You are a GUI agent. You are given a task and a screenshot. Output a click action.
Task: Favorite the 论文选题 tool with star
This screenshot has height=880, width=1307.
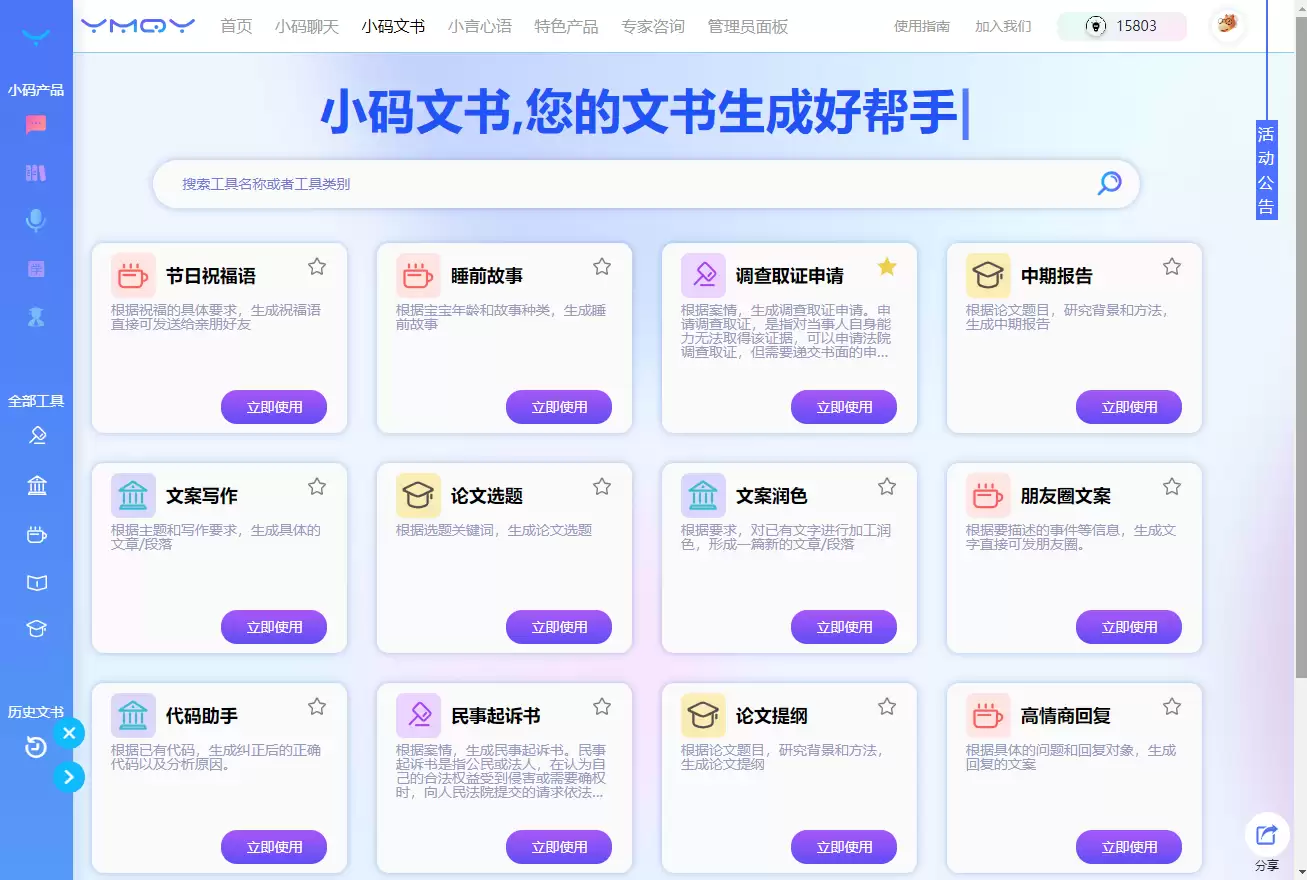coord(602,486)
